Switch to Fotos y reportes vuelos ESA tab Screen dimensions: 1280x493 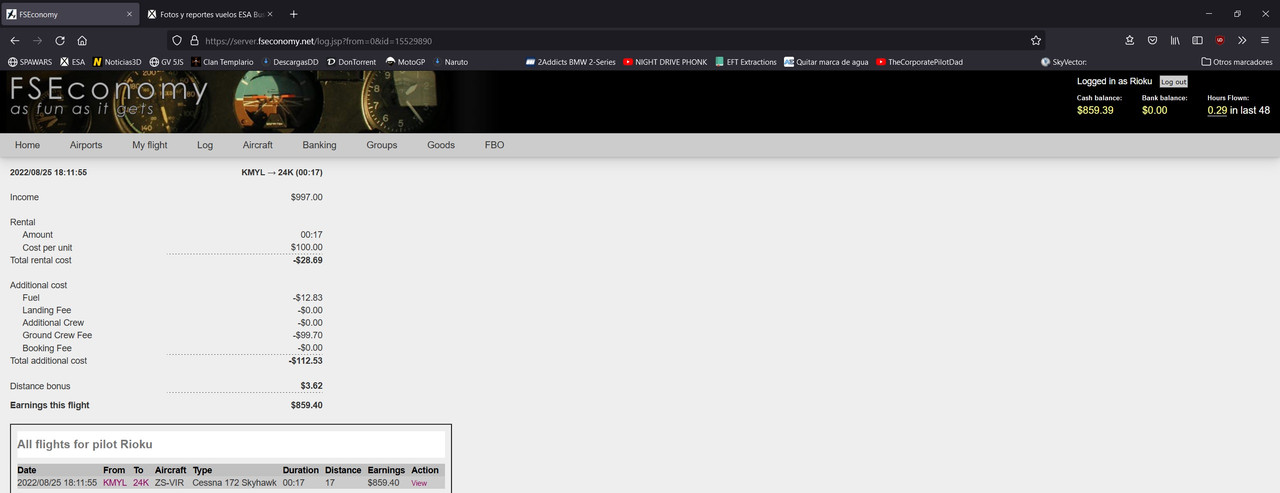point(208,14)
